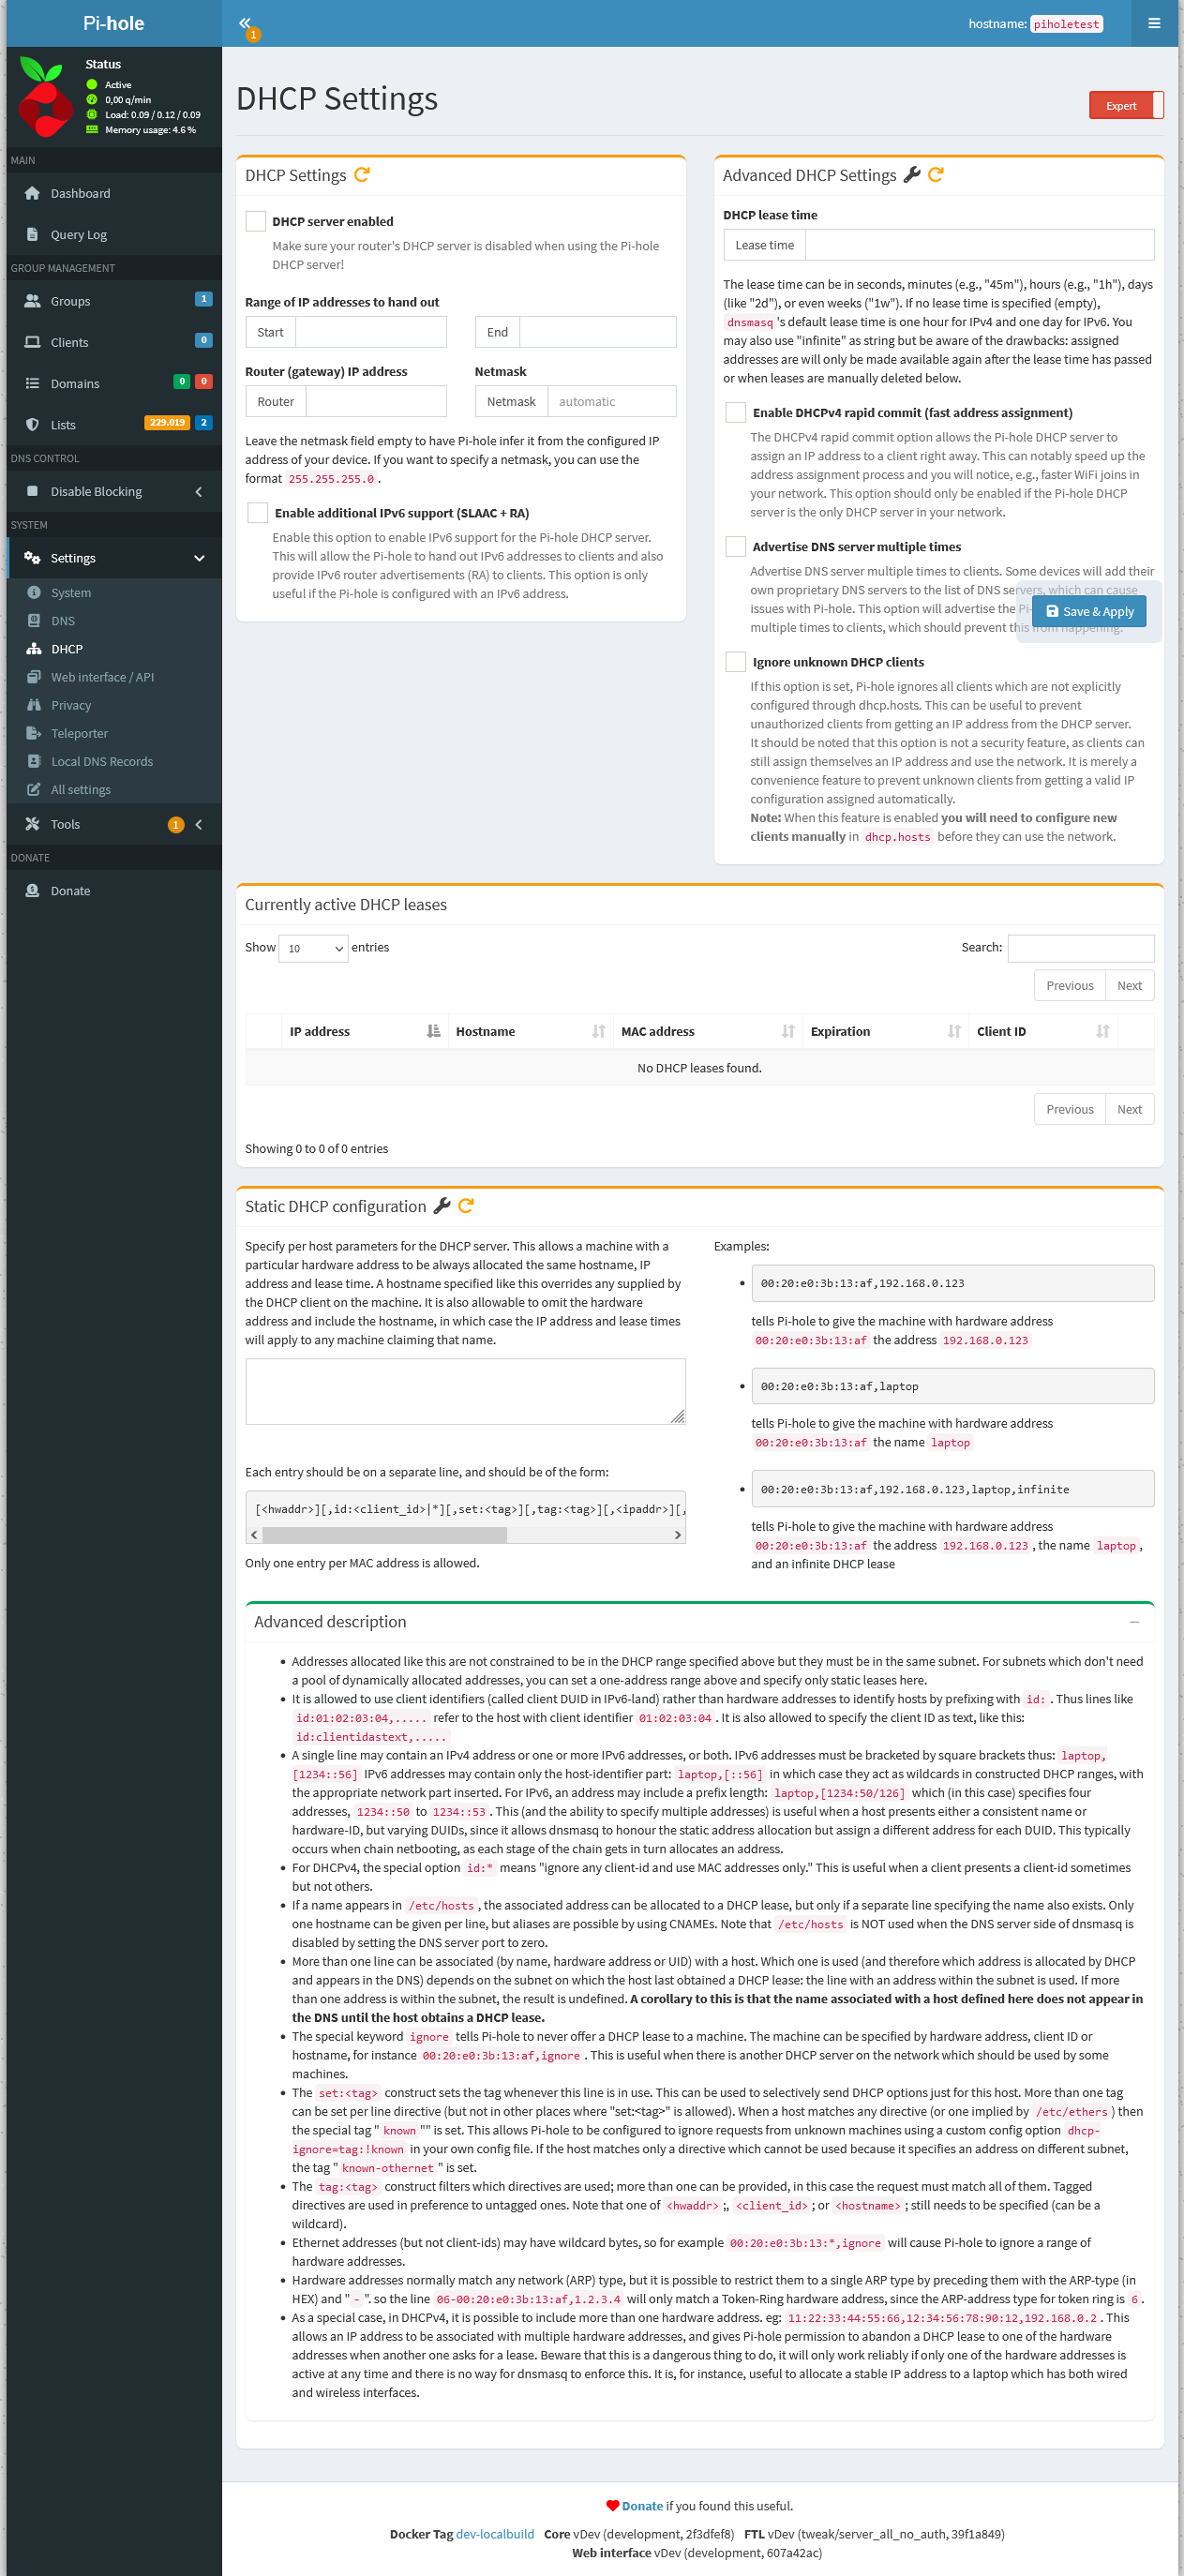Click the red heart icon in footer
Image resolution: width=1184 pixels, height=2576 pixels.
click(612, 2505)
